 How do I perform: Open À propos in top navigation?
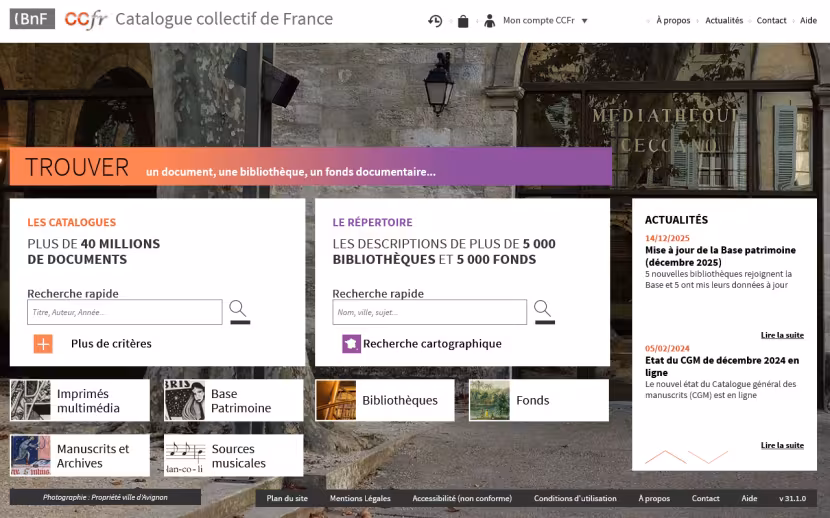click(x=673, y=21)
